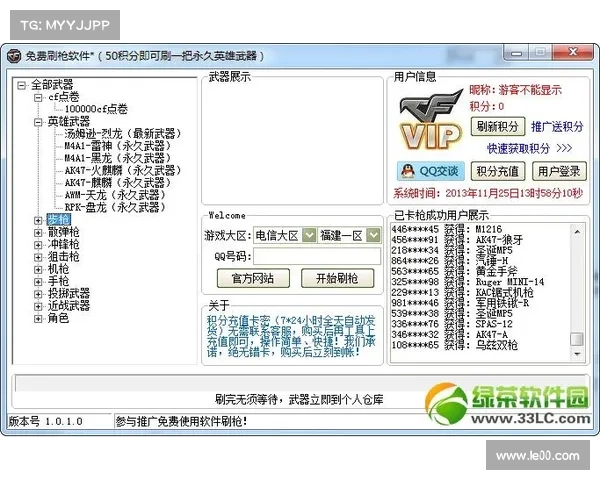Select the row 456****91 获得: AK47-狼牙
This screenshot has width=600, height=480.
[457, 240]
